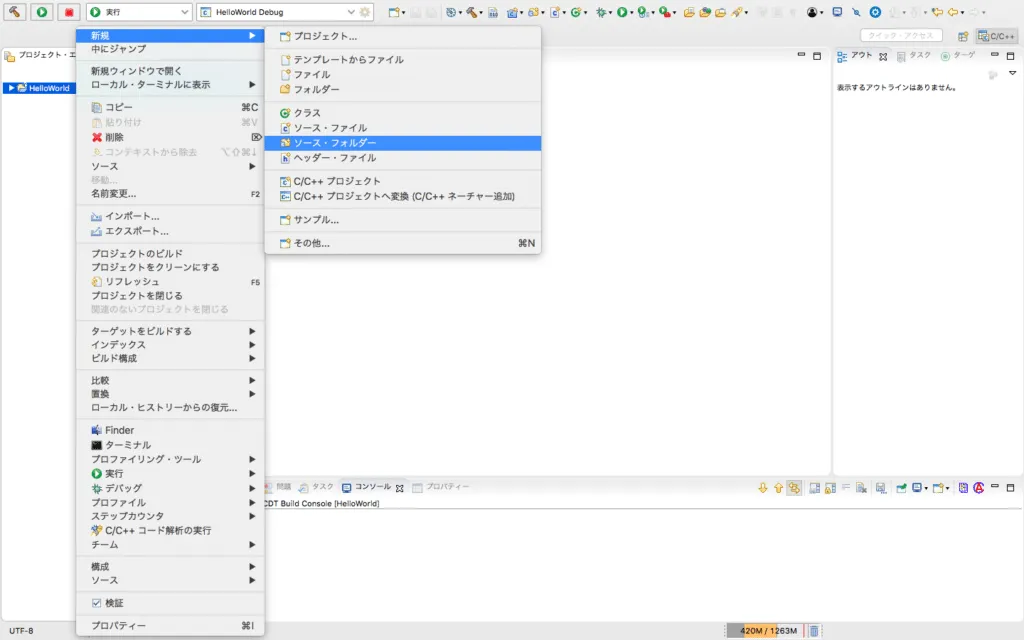Open the launch configuration gear settings
The width and height of the screenshot is (1024, 640).
[365, 12]
